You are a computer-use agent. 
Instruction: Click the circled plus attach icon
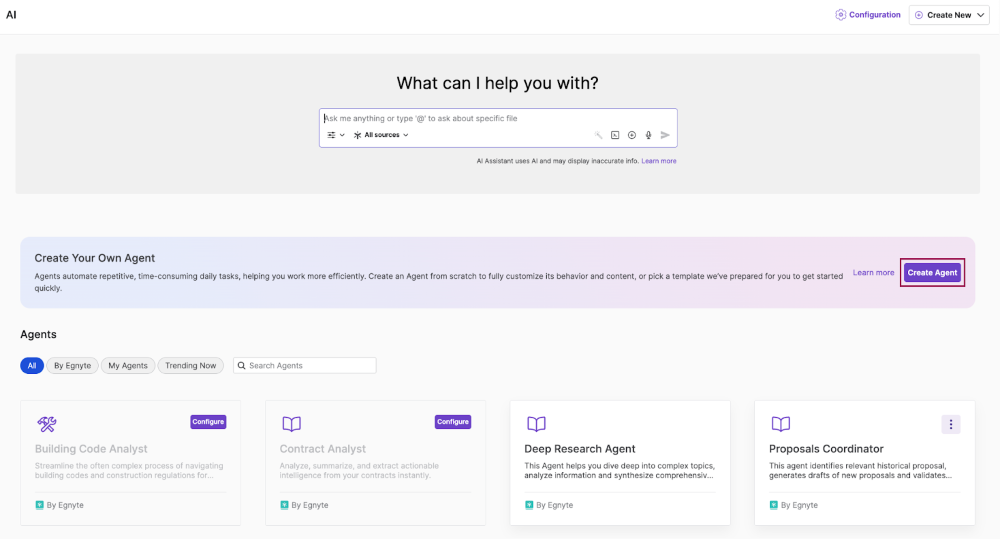pos(632,135)
